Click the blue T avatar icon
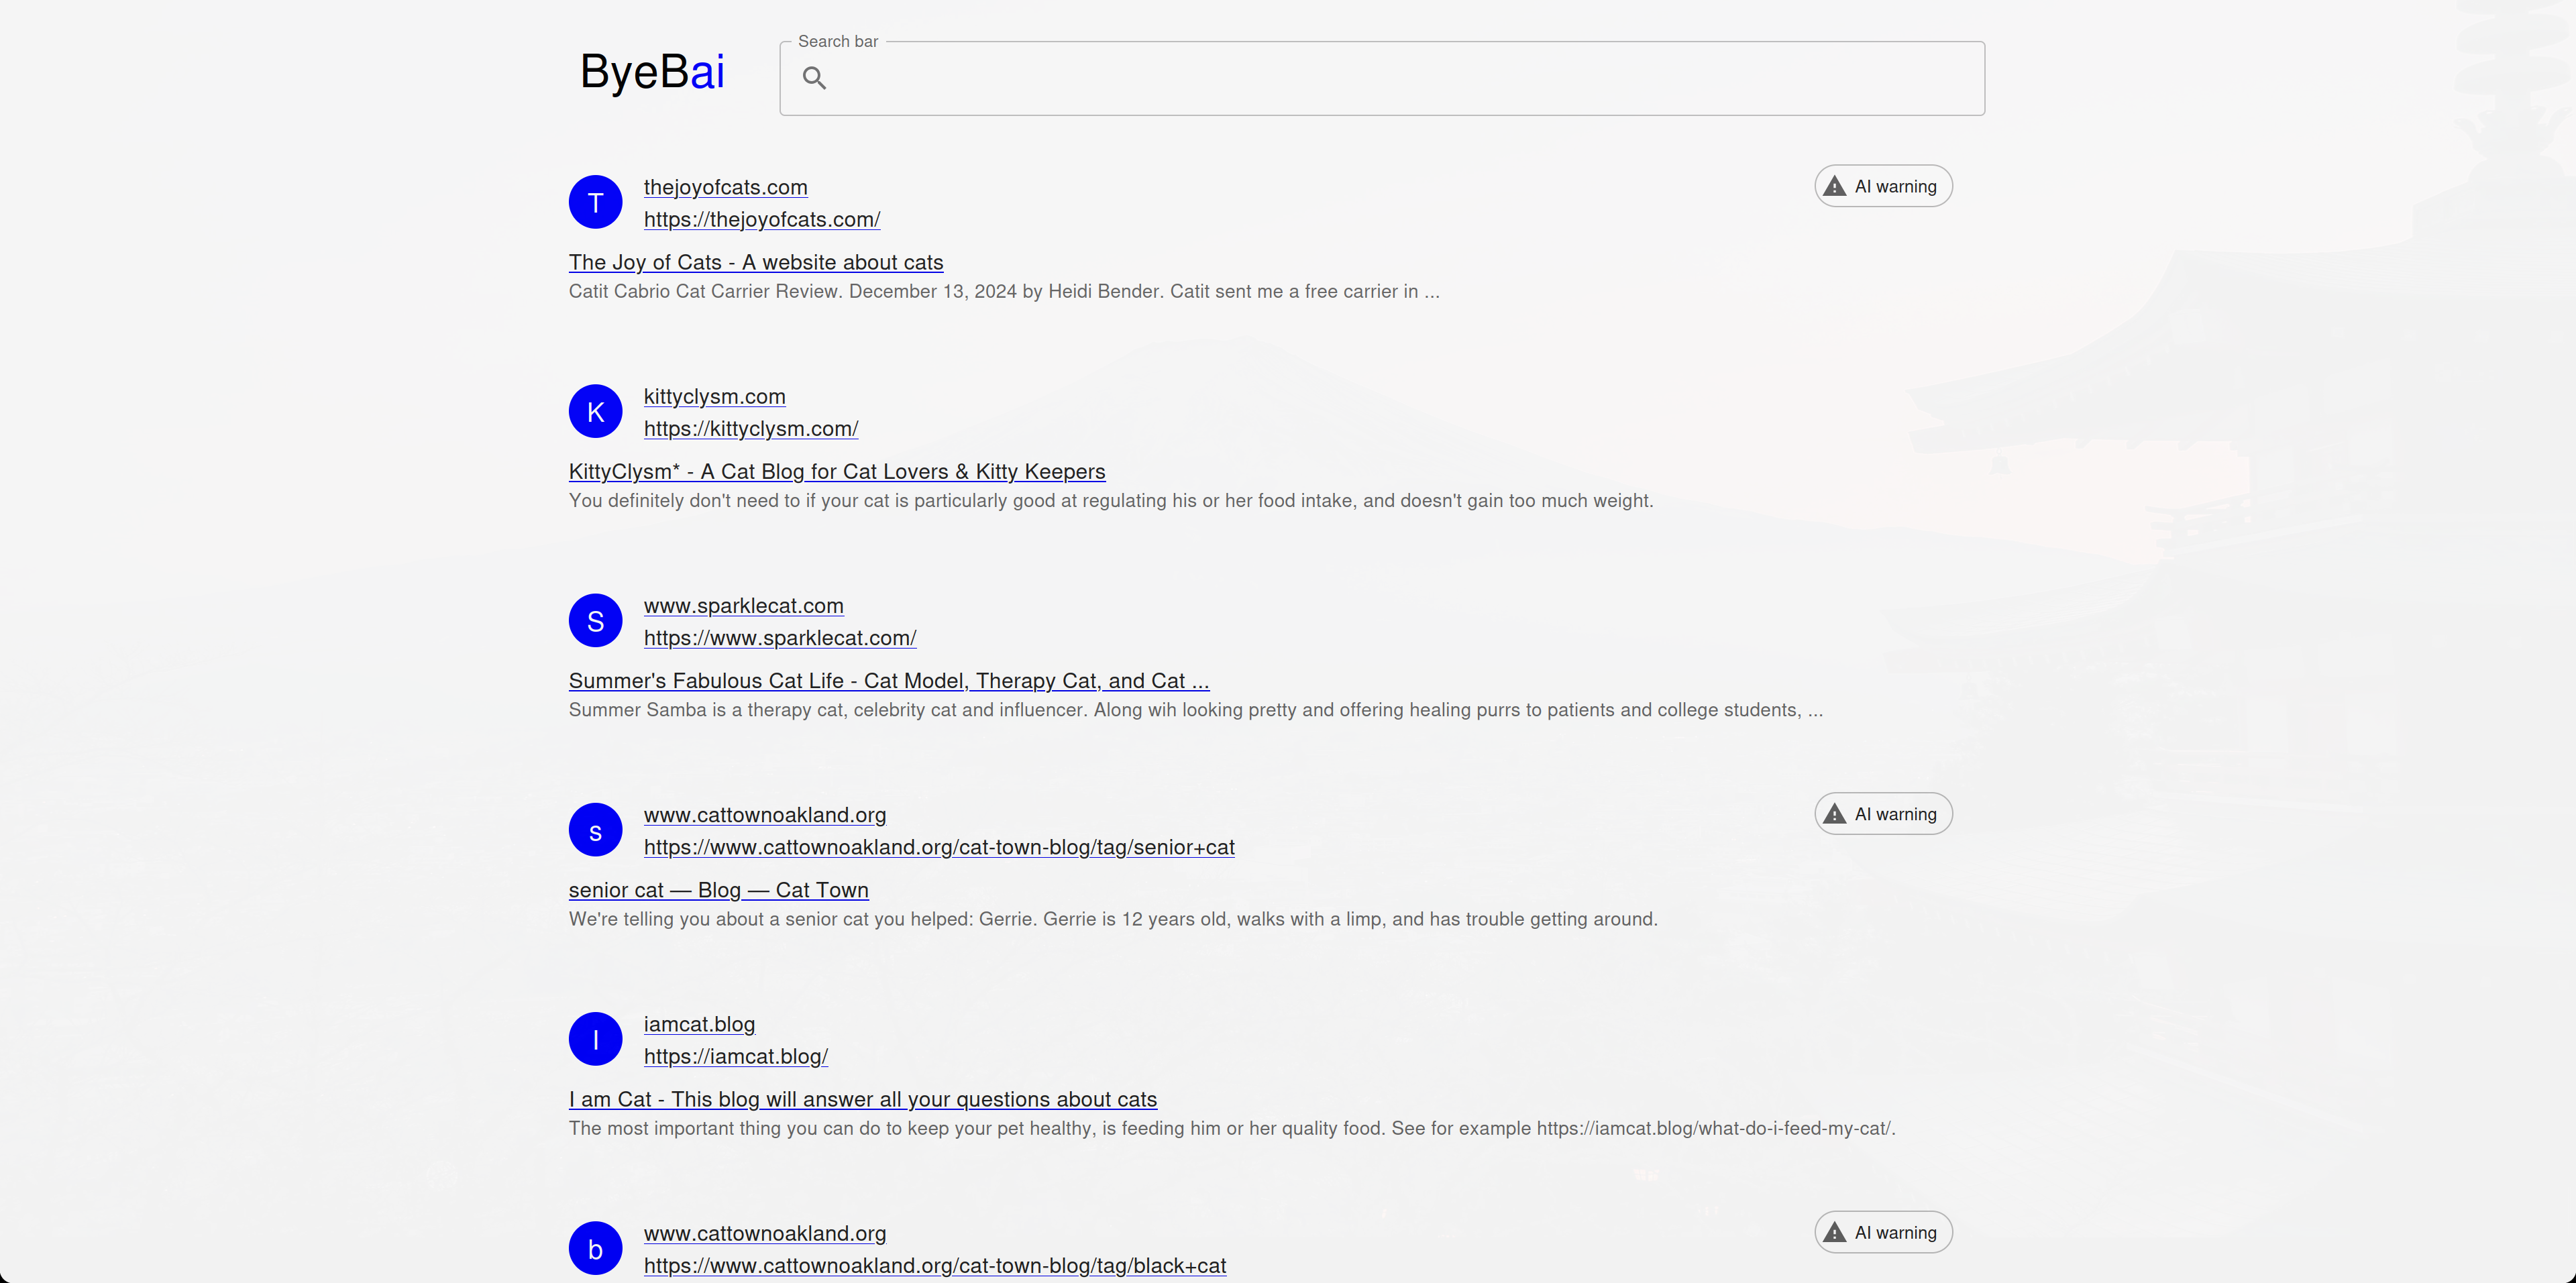This screenshot has width=2576, height=1283. (x=595, y=202)
